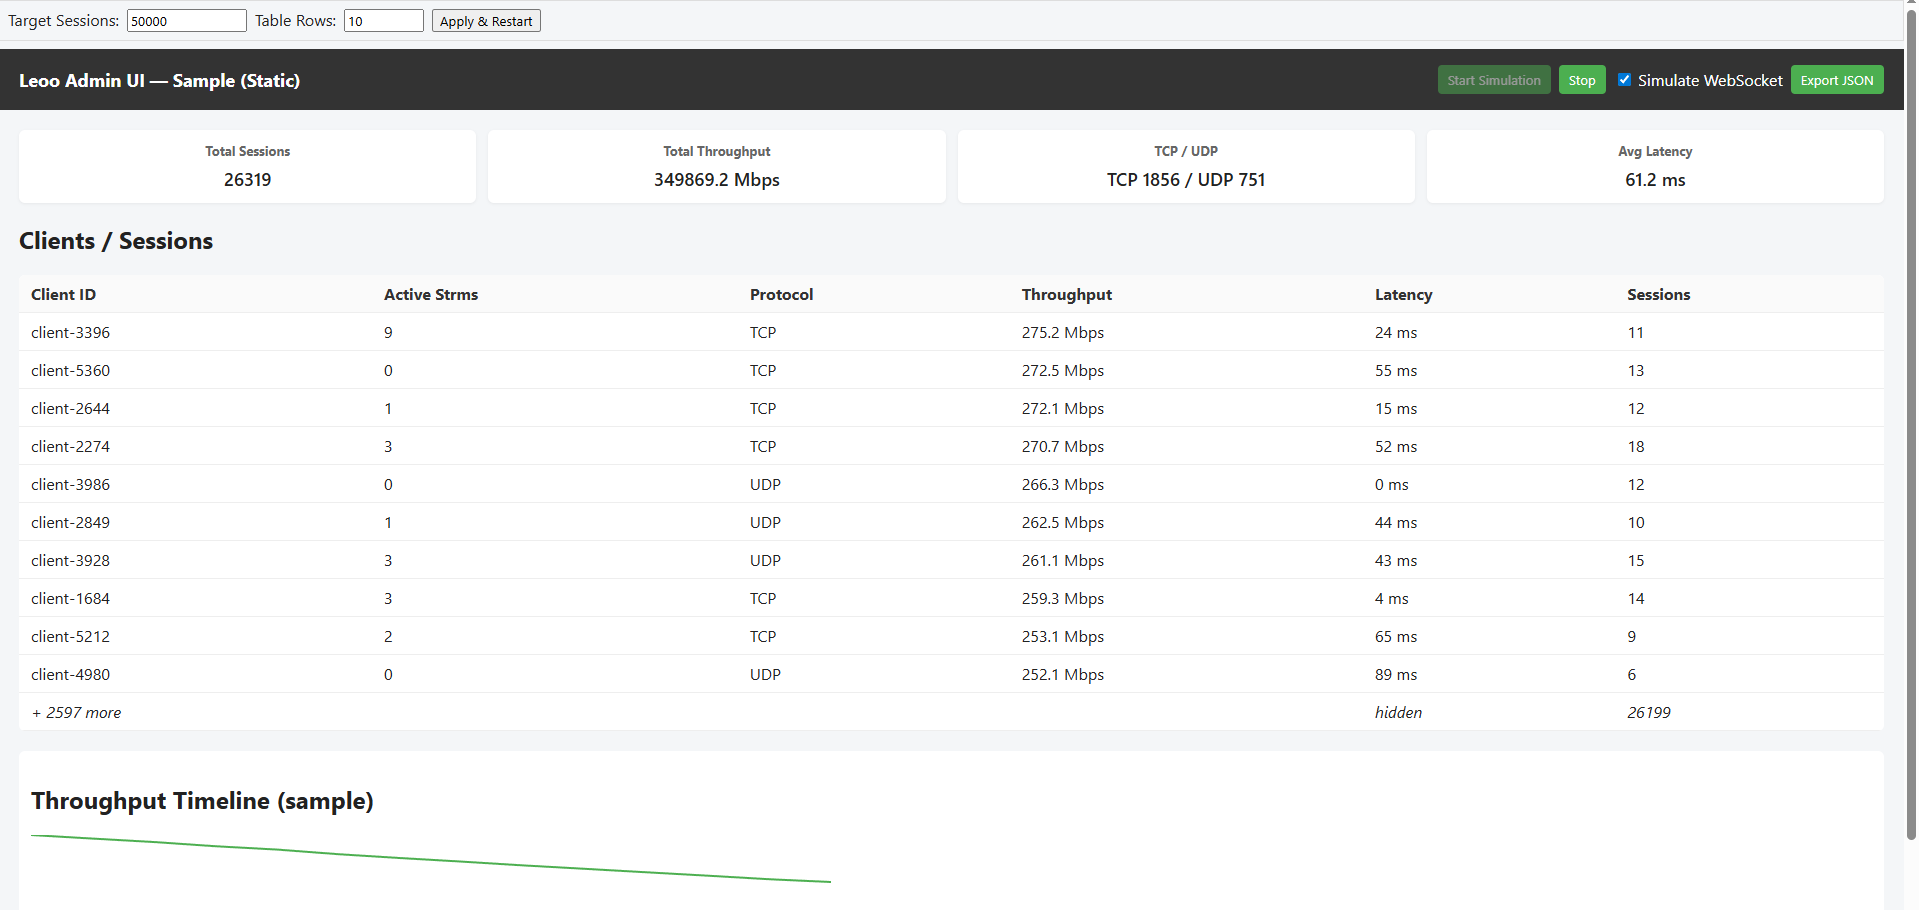The height and width of the screenshot is (910, 1919).
Task: Click the Start Simulation button
Action: pos(1494,80)
